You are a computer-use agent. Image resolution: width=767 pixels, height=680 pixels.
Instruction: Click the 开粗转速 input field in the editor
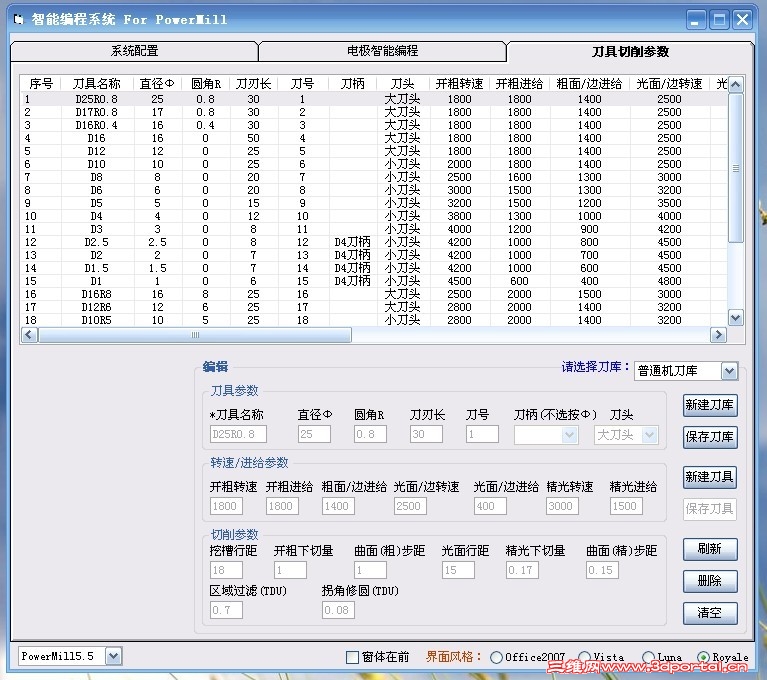[x=226, y=506]
